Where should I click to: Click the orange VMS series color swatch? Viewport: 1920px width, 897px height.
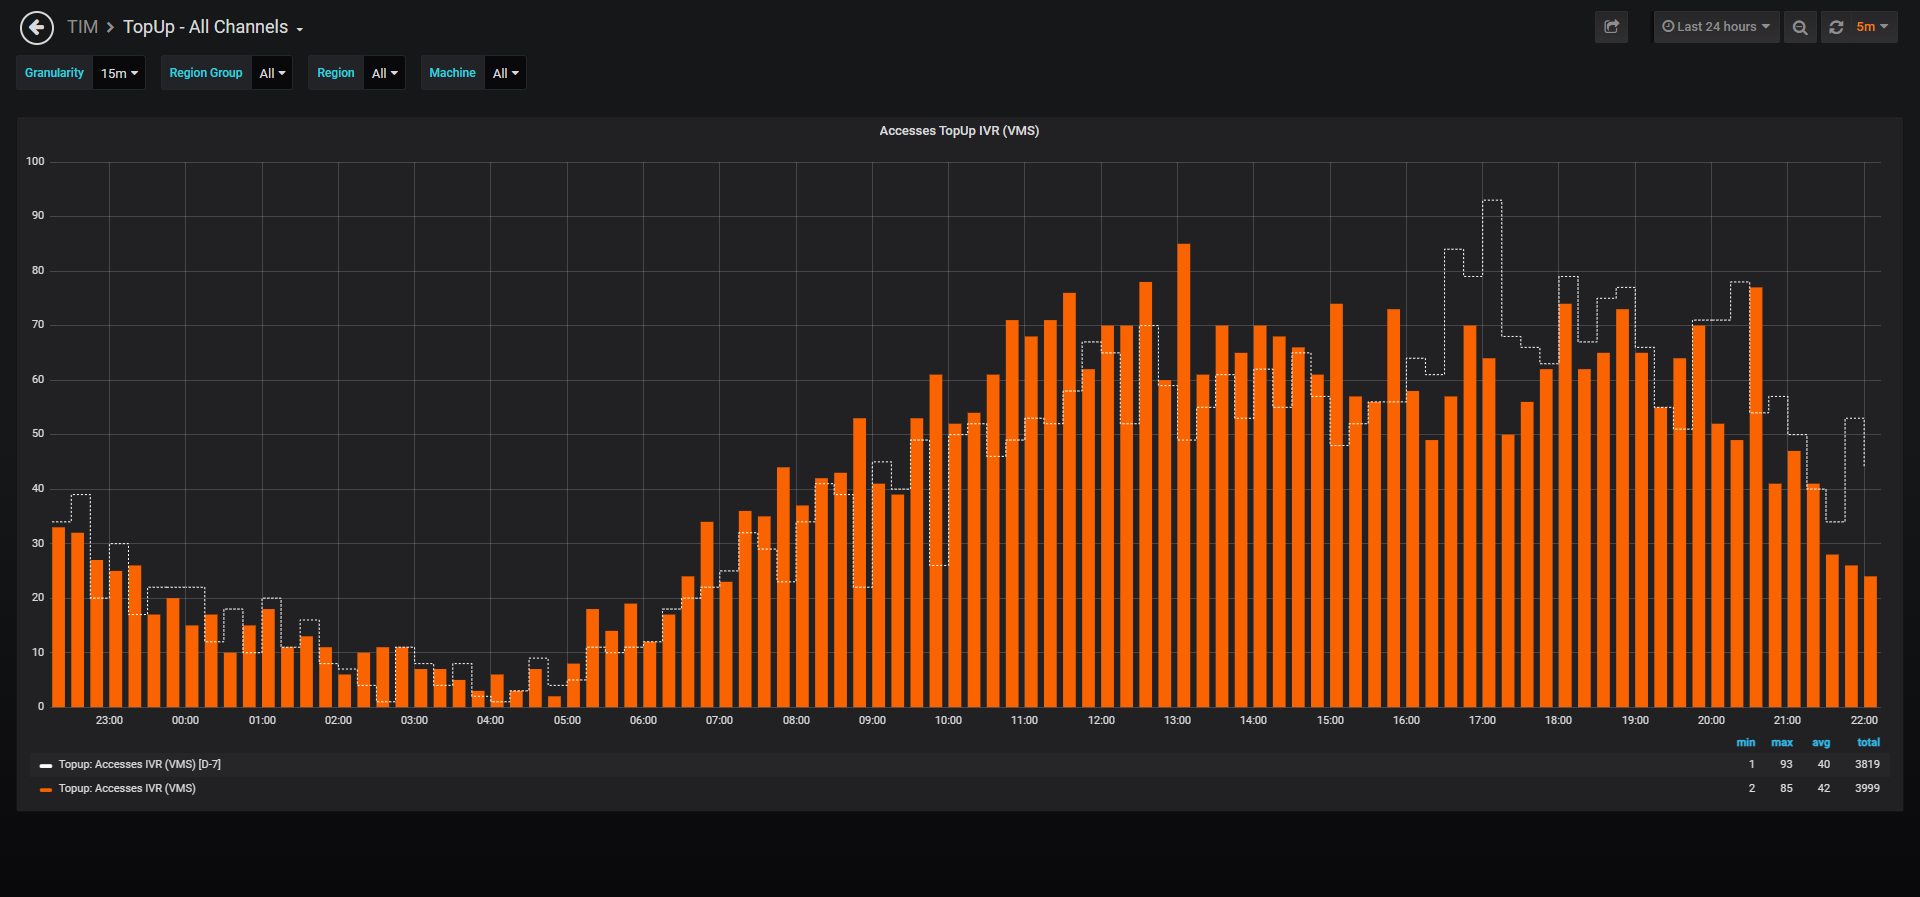click(45, 789)
